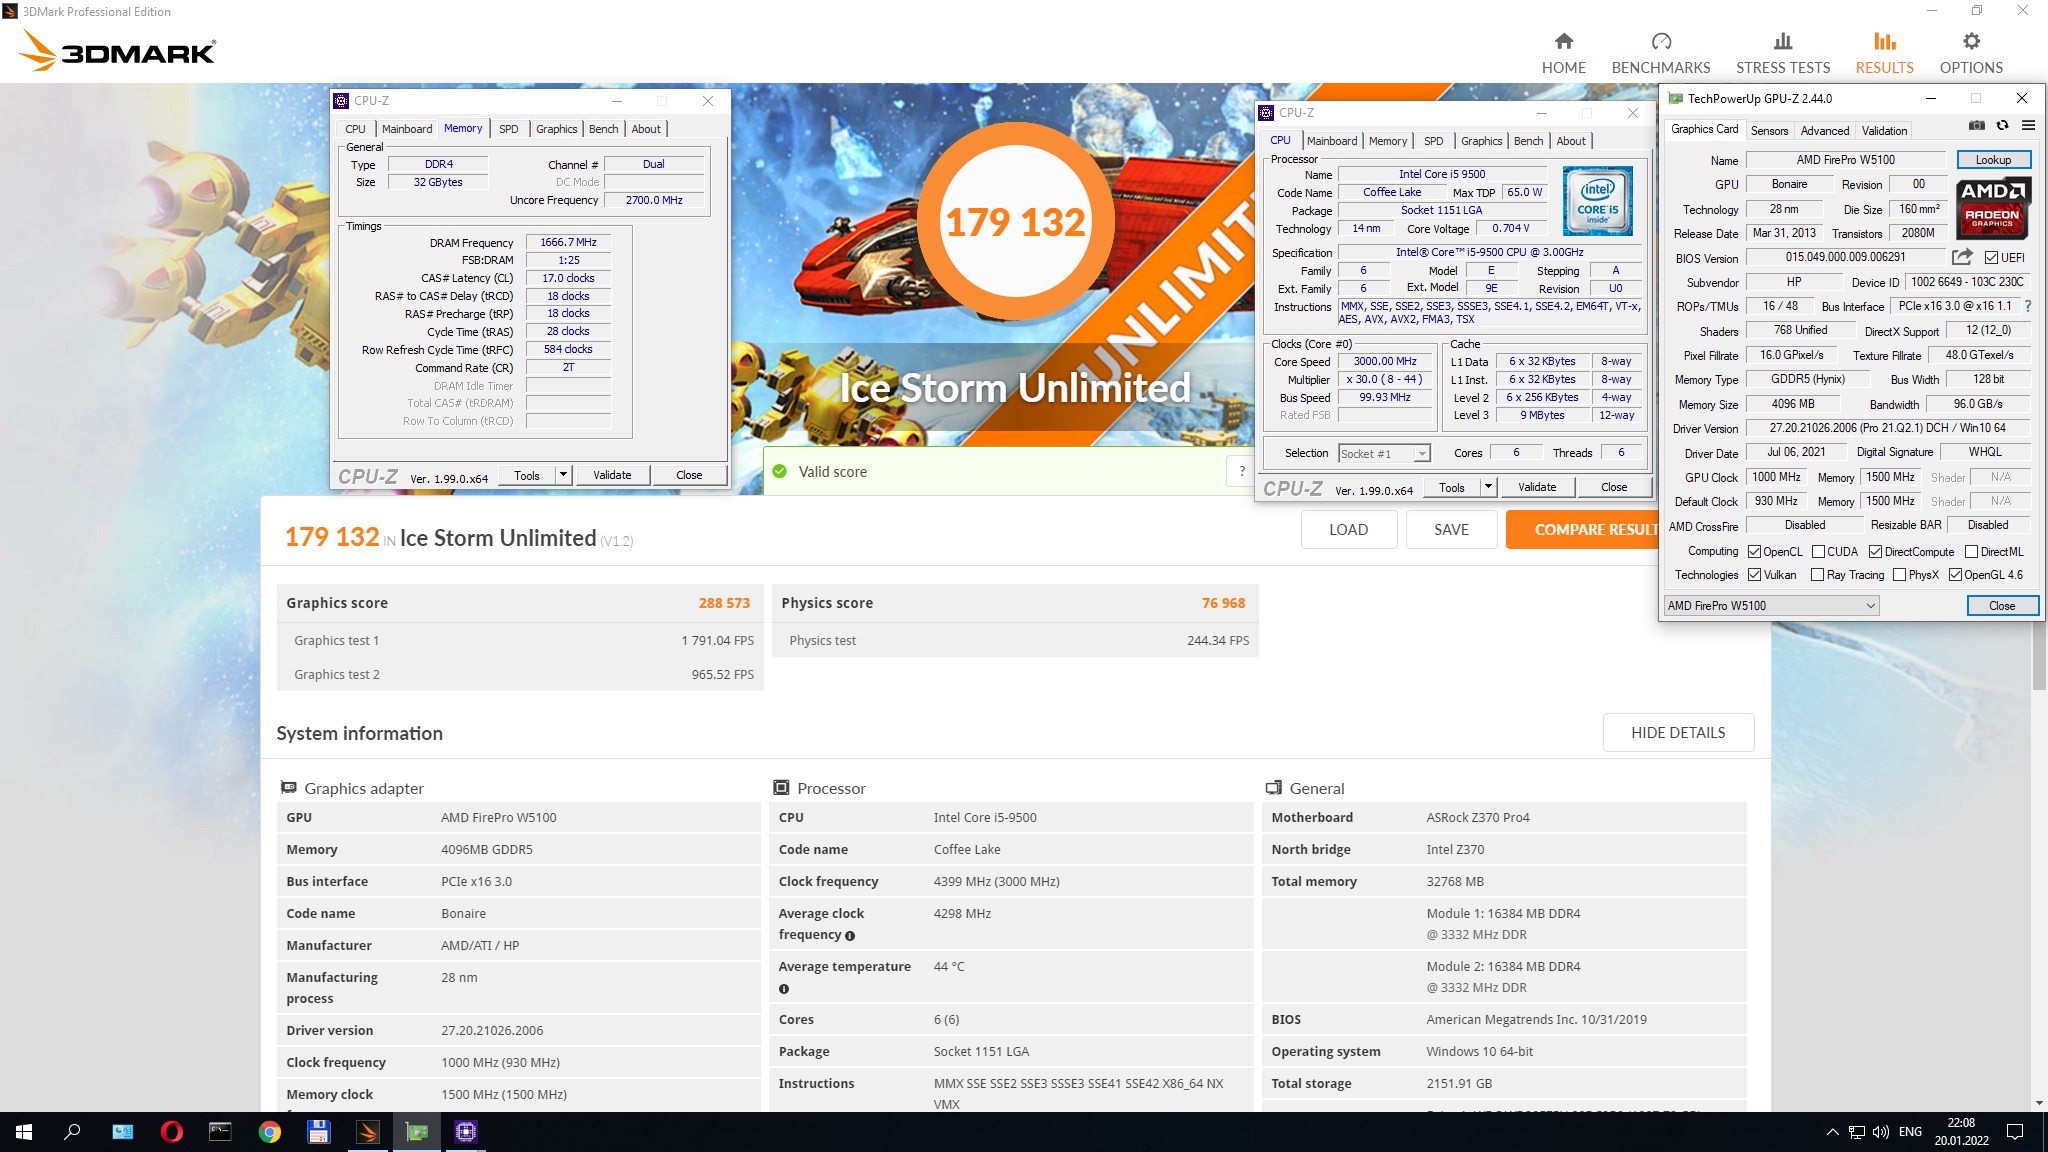This screenshot has width=2048, height=1152.
Task: Open 3DMark OPTIONS gear
Action: [1971, 54]
